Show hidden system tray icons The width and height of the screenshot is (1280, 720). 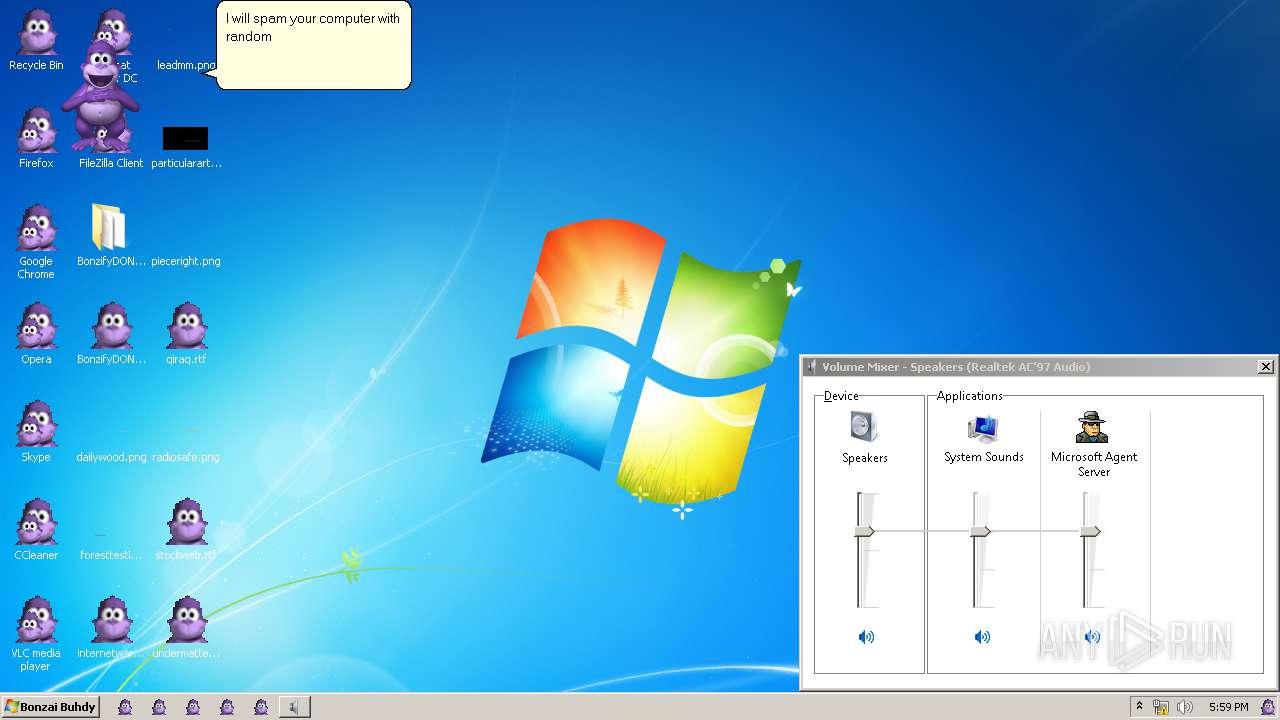pos(1139,706)
